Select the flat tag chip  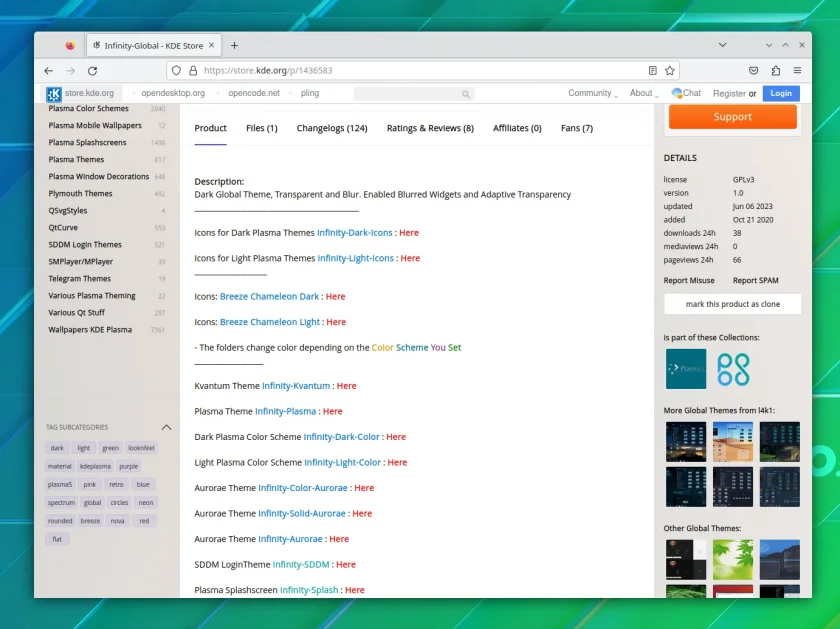pos(57,539)
